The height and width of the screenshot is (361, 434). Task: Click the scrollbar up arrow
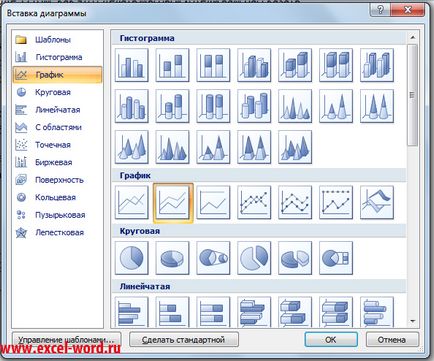click(x=413, y=37)
